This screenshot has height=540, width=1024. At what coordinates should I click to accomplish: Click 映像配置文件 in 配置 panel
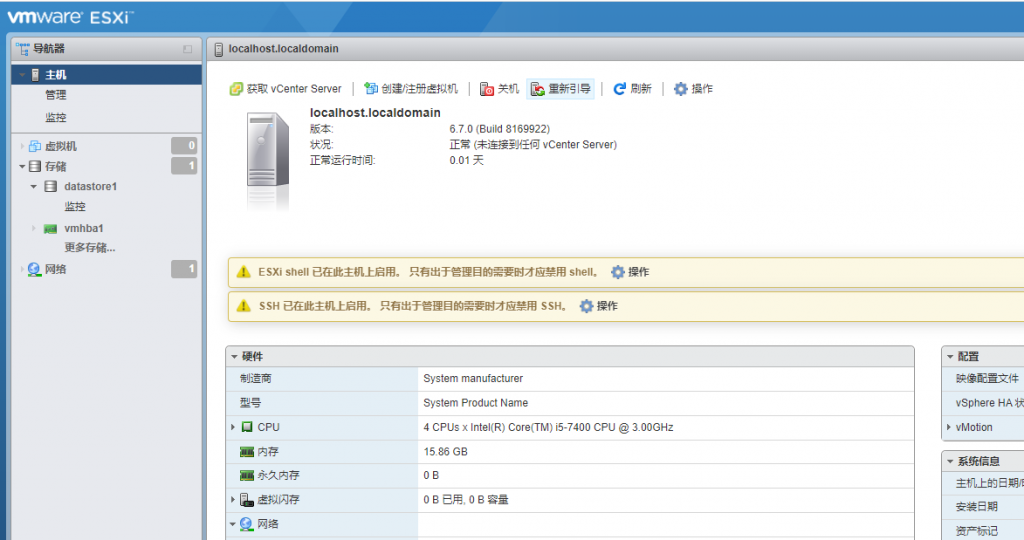coord(987,379)
